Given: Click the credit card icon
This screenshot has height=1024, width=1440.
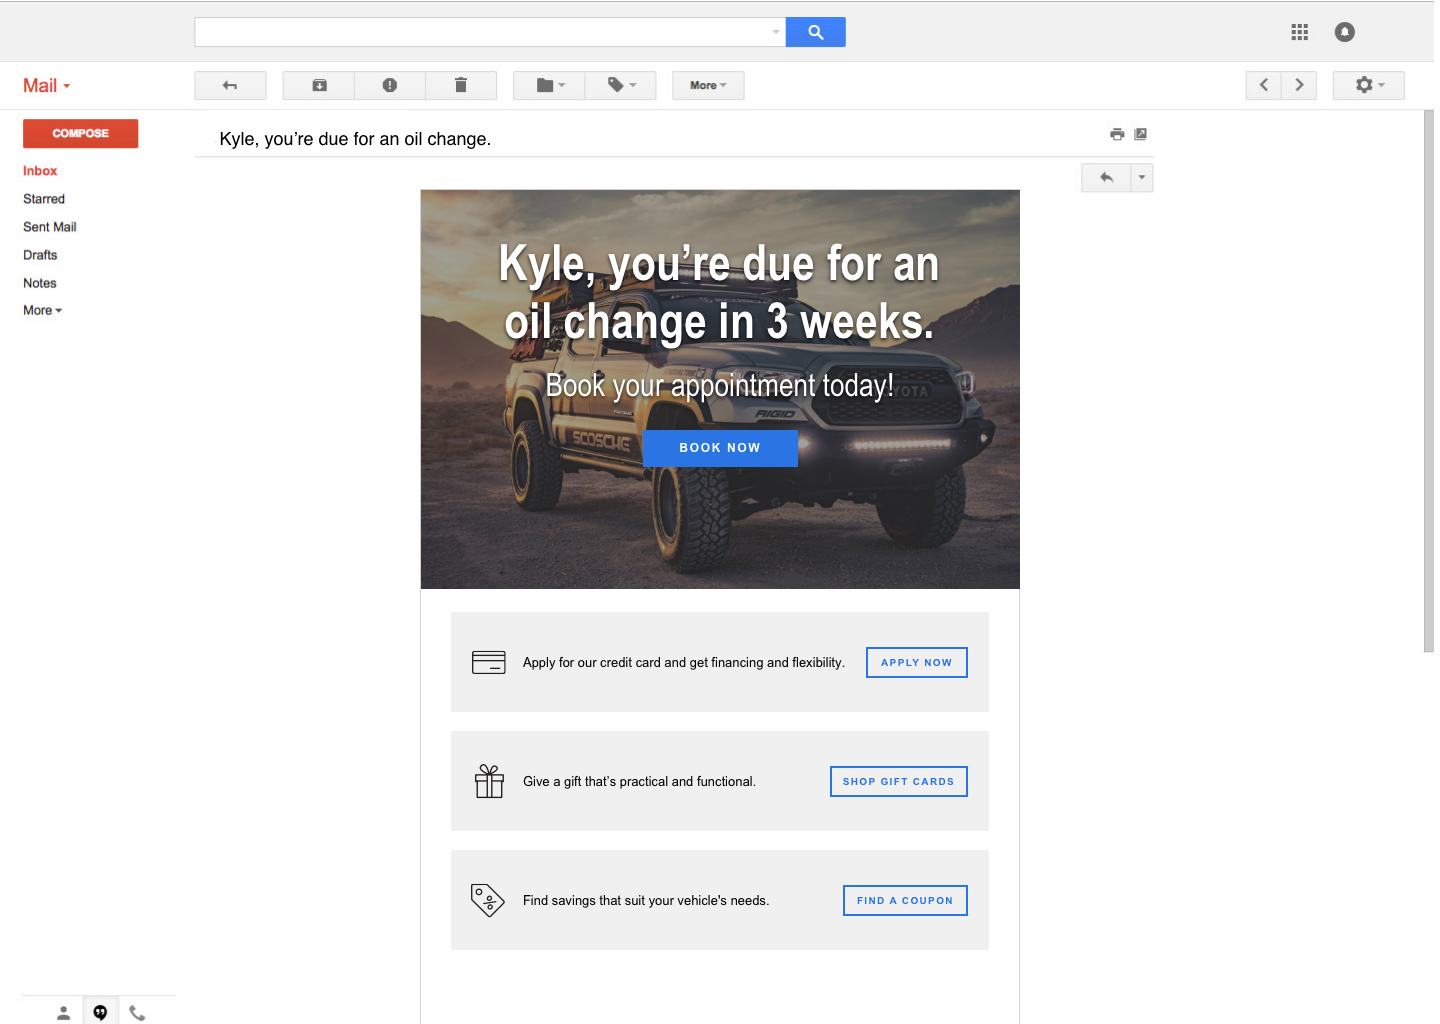Looking at the screenshot, I should pyautogui.click(x=489, y=662).
